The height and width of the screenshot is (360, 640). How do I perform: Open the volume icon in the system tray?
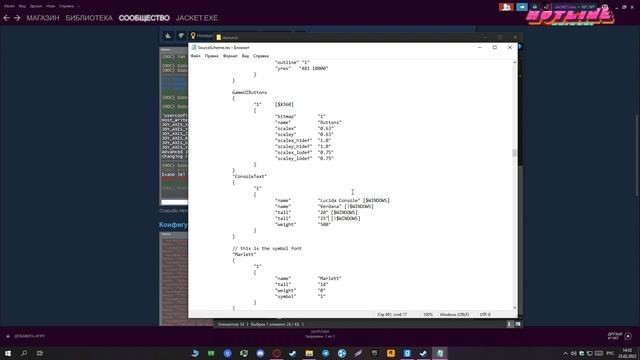tap(573, 353)
